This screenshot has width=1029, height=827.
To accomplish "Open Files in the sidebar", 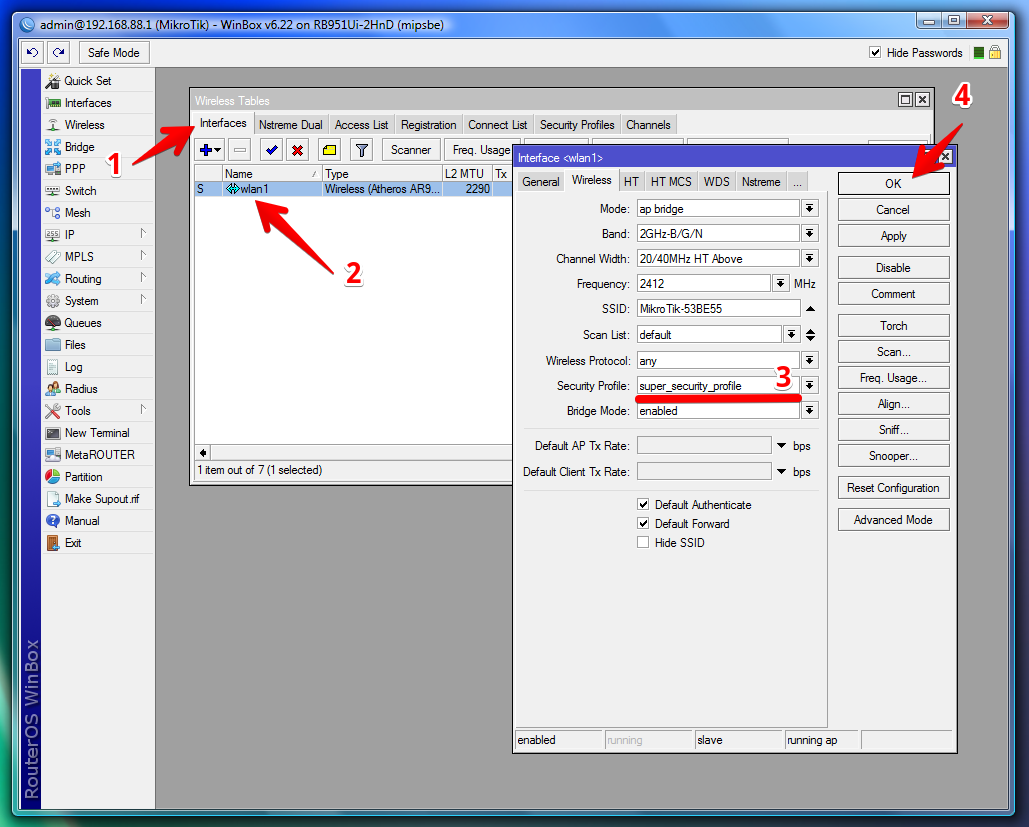I will click(75, 345).
